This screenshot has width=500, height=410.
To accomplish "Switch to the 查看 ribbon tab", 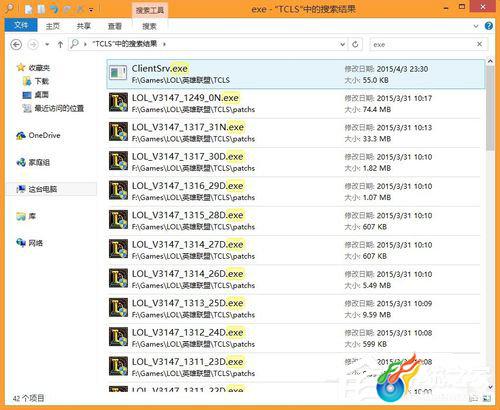I will click(x=115, y=26).
